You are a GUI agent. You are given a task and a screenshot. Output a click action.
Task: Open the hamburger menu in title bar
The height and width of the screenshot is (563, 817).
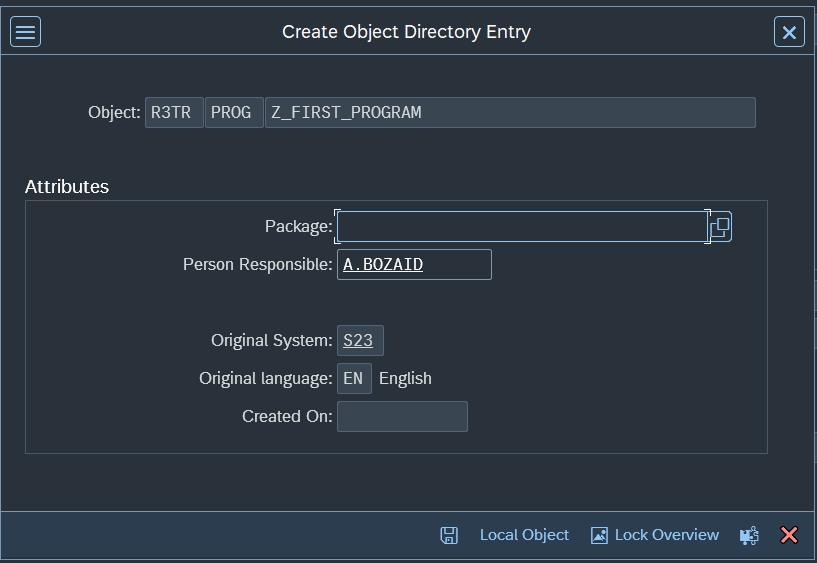coord(25,32)
